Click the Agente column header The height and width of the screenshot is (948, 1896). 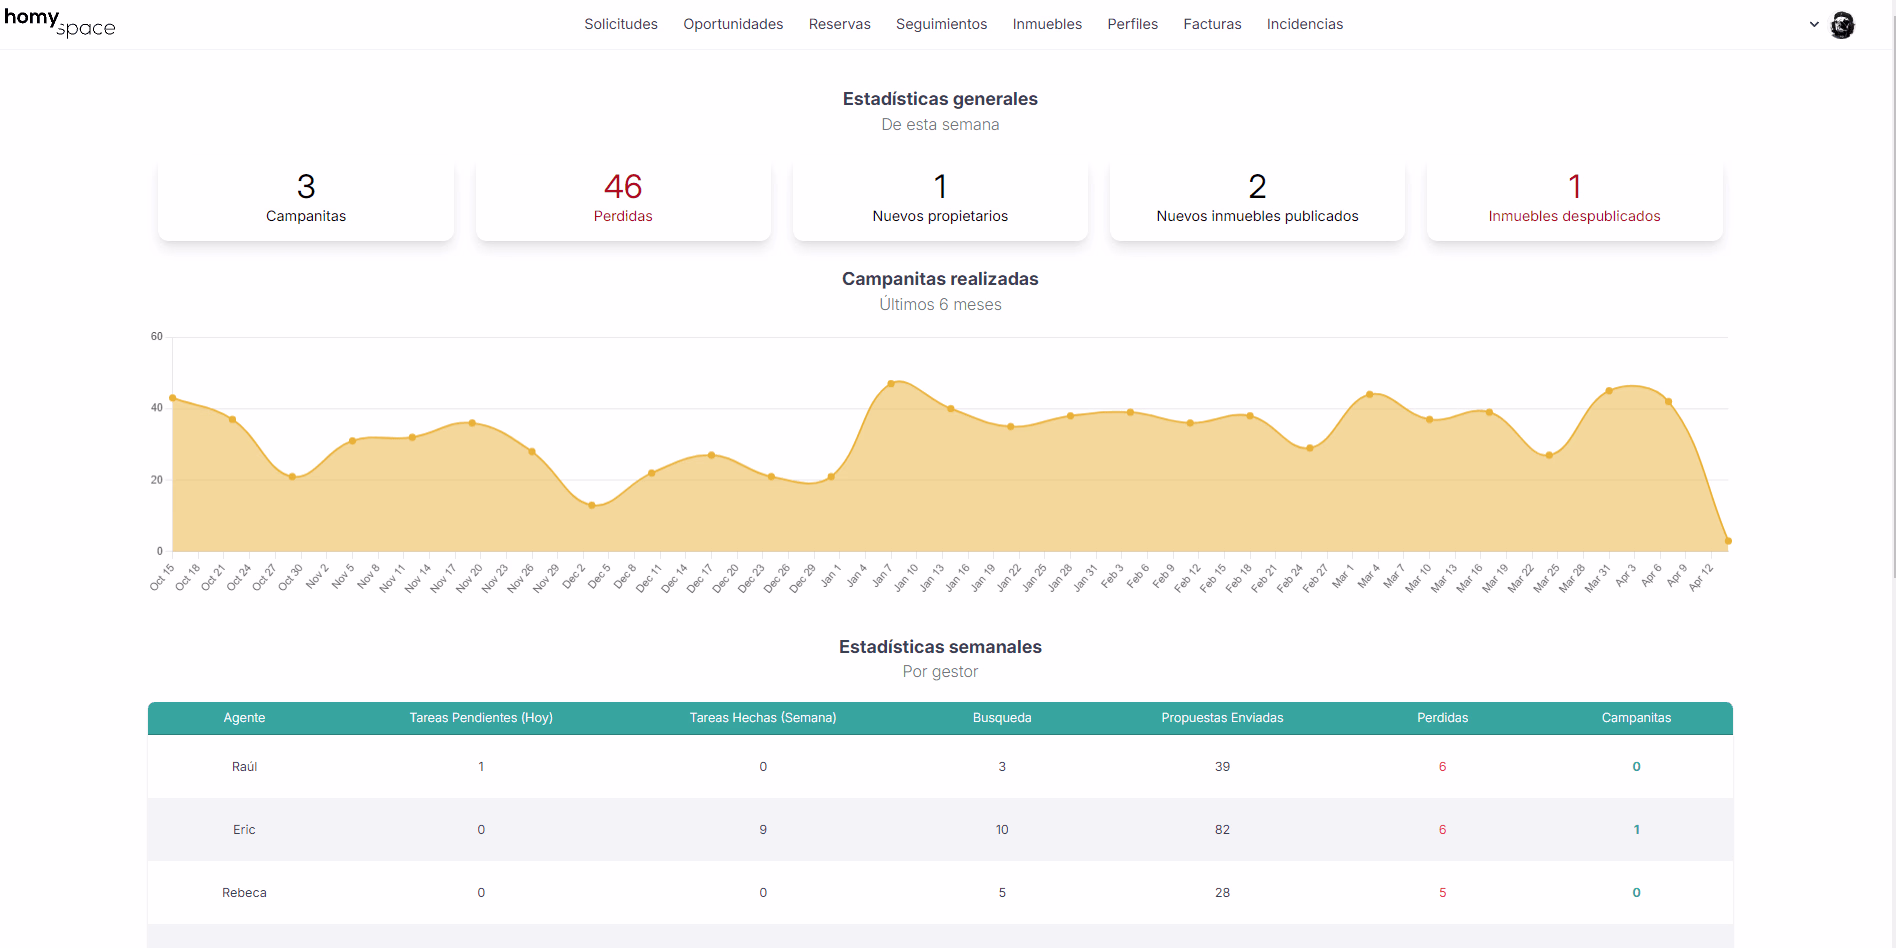pos(244,718)
